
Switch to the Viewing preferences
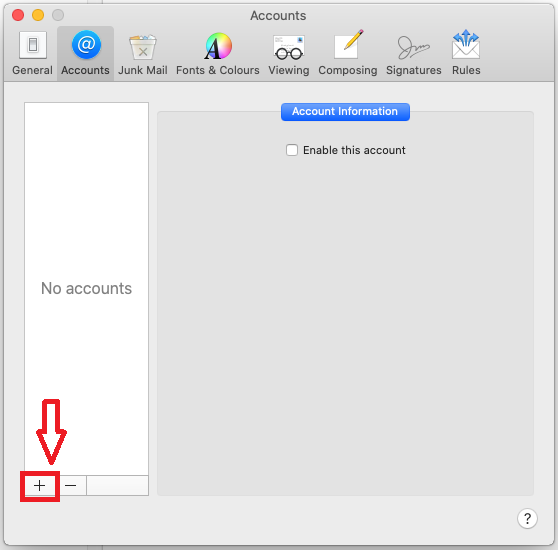(x=289, y=53)
